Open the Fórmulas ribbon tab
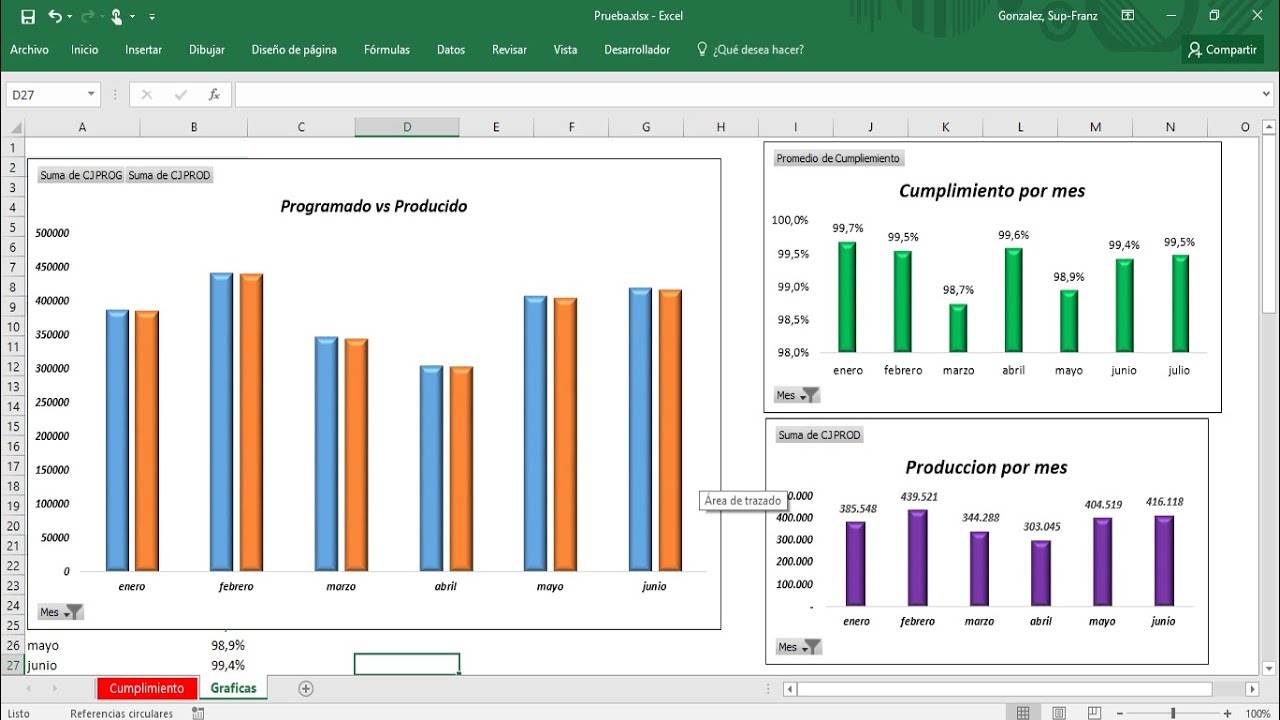Screen dimensions: 1280x720 coord(386,50)
